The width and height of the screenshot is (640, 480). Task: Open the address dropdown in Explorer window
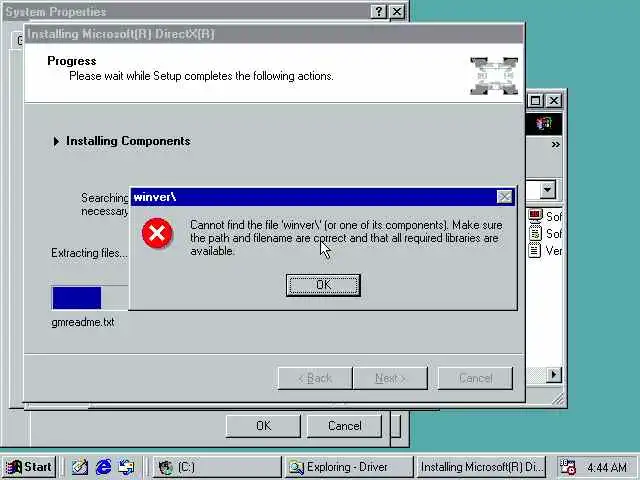point(547,190)
